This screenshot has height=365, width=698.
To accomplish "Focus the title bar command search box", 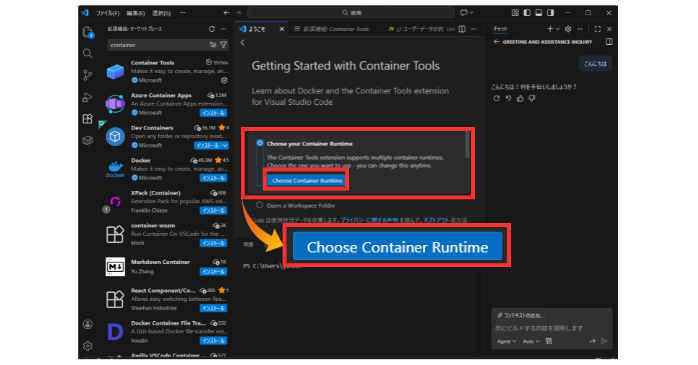I will 351,13.
